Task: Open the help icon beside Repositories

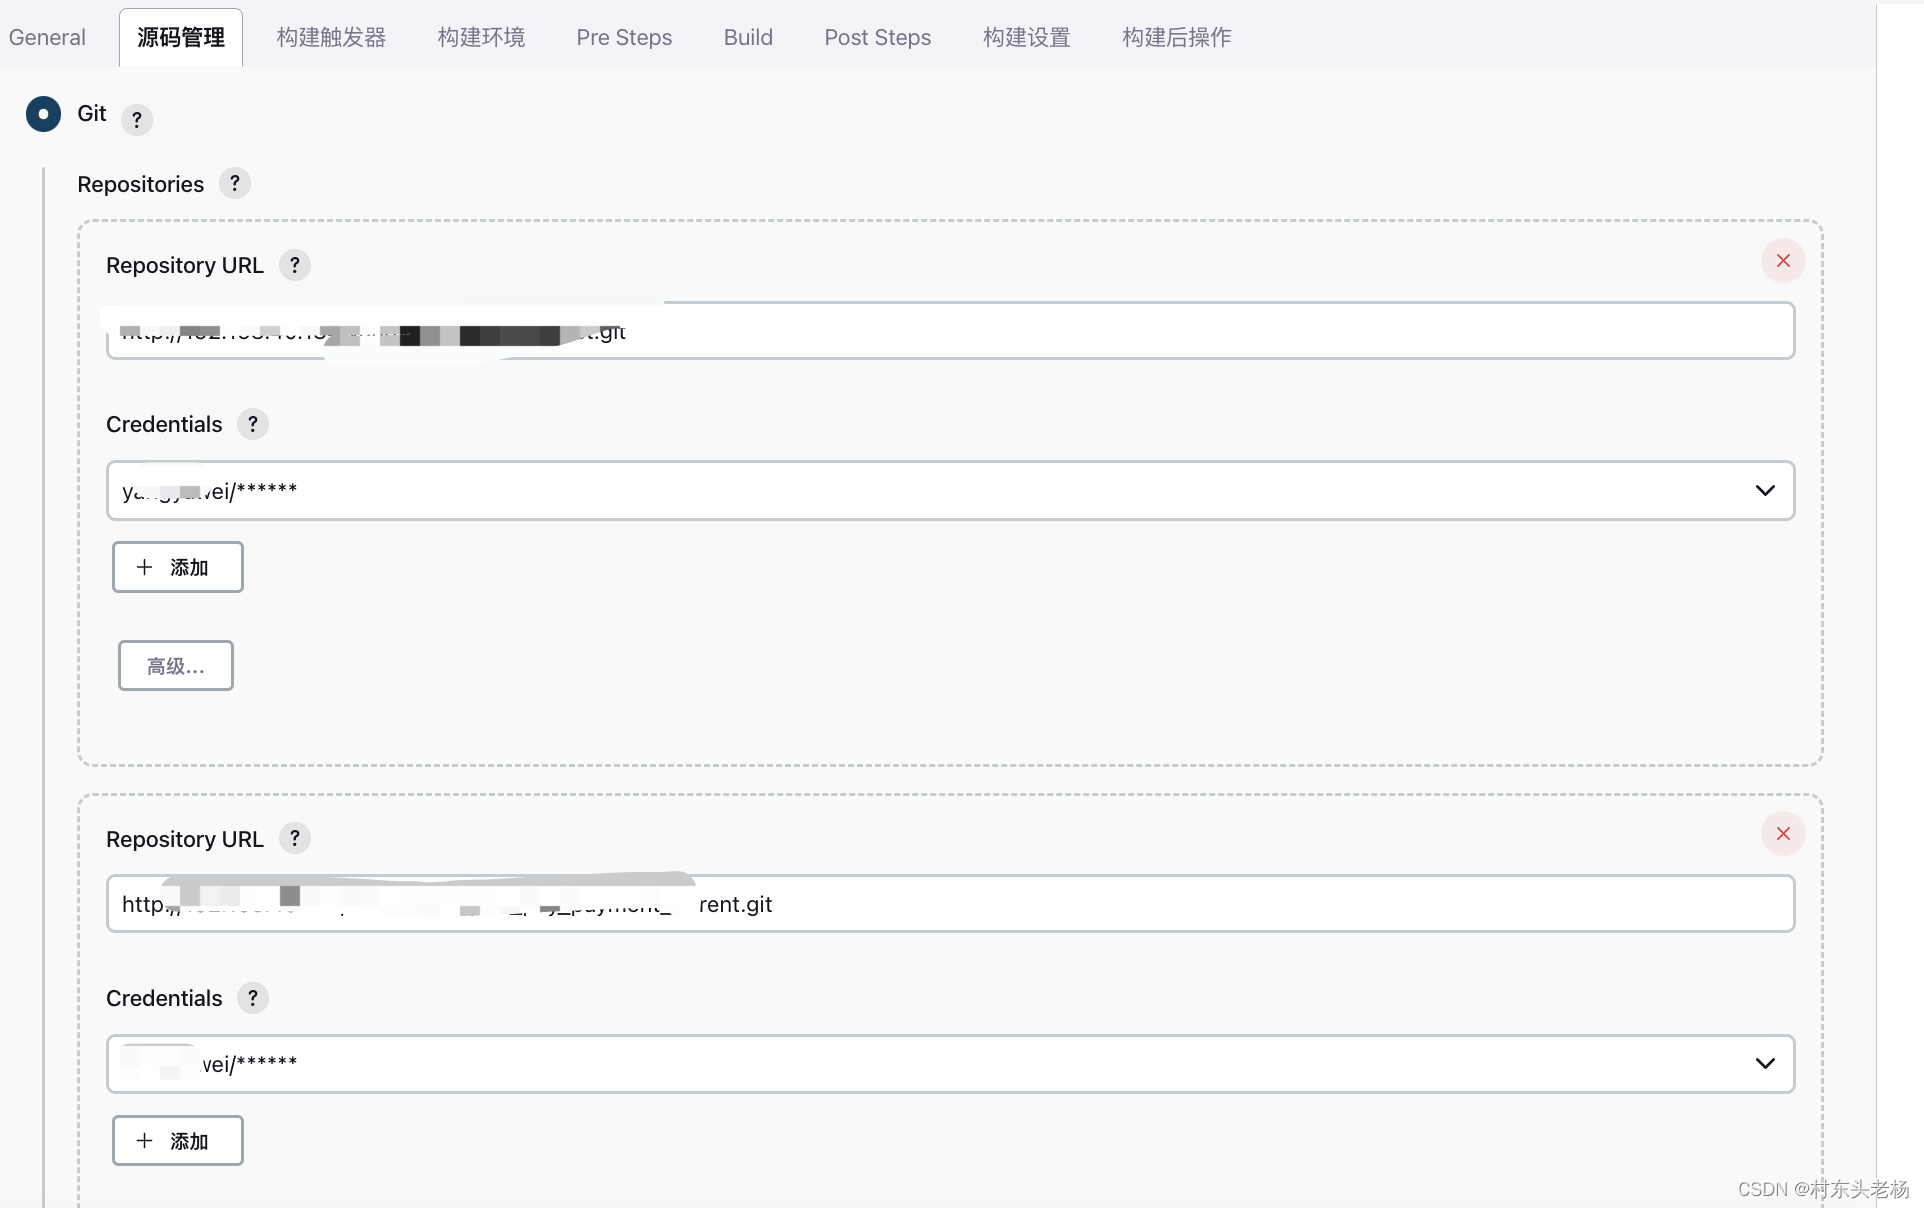Action: 235,184
